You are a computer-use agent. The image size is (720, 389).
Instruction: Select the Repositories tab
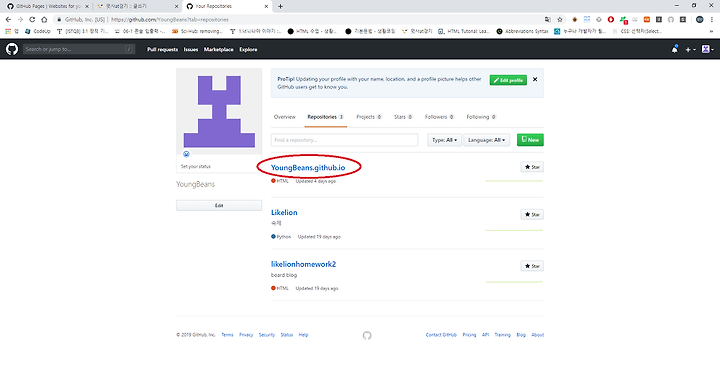tap(325, 117)
